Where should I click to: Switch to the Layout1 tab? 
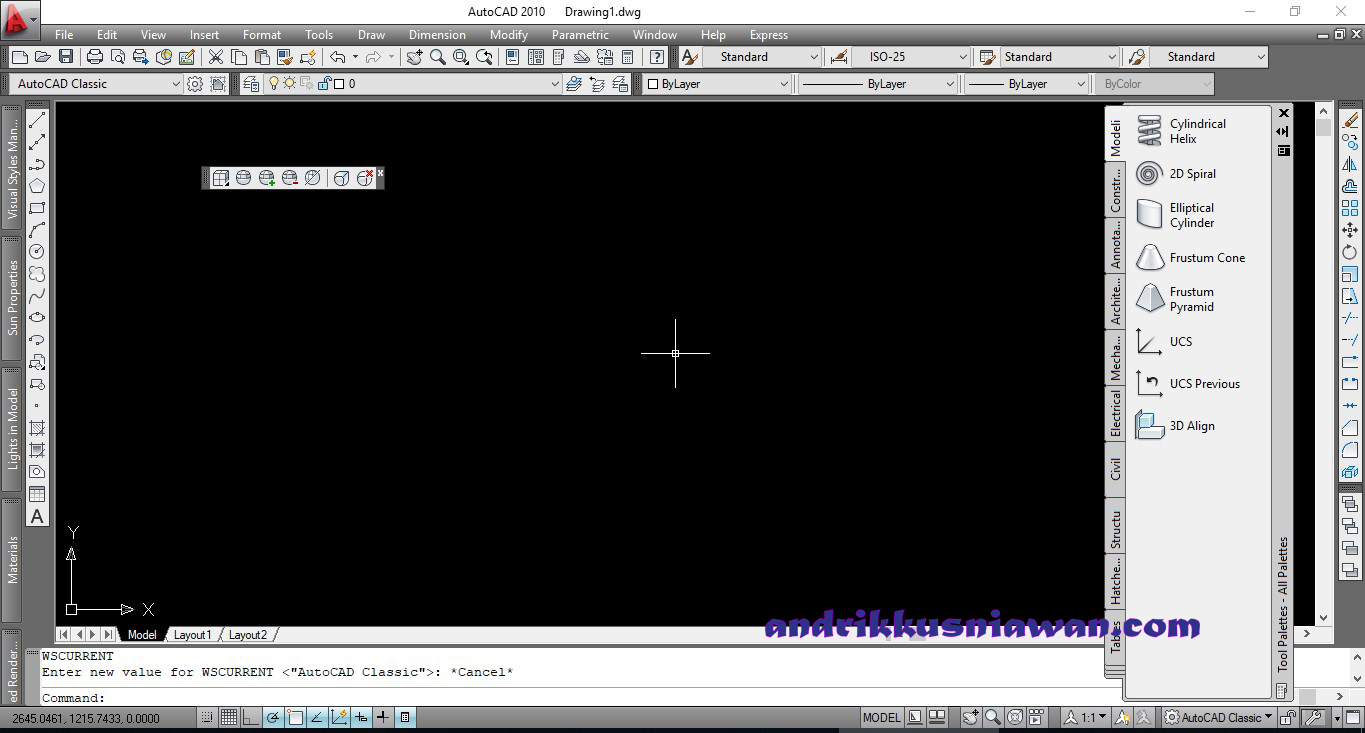(x=192, y=634)
